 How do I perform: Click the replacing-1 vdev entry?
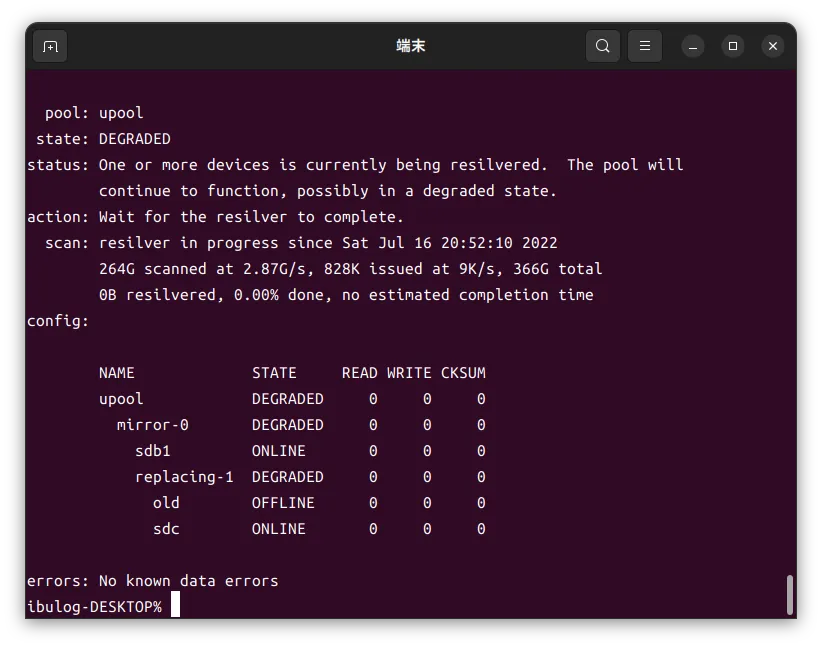(x=184, y=477)
